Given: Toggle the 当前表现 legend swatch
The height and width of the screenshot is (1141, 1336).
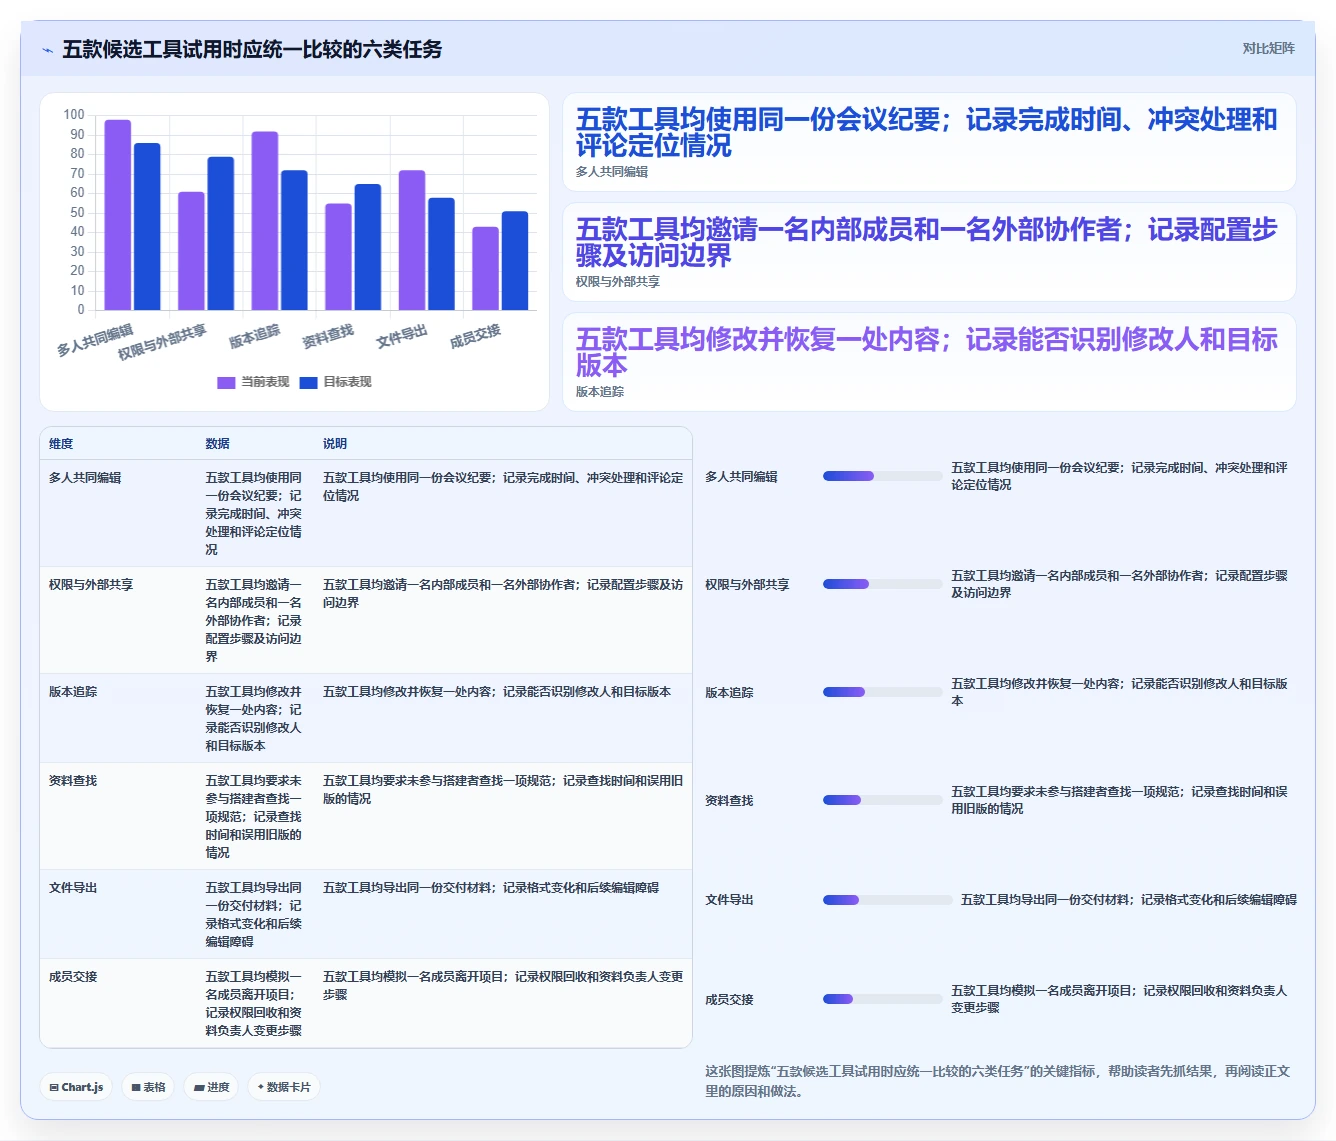Looking at the screenshot, I should [226, 382].
